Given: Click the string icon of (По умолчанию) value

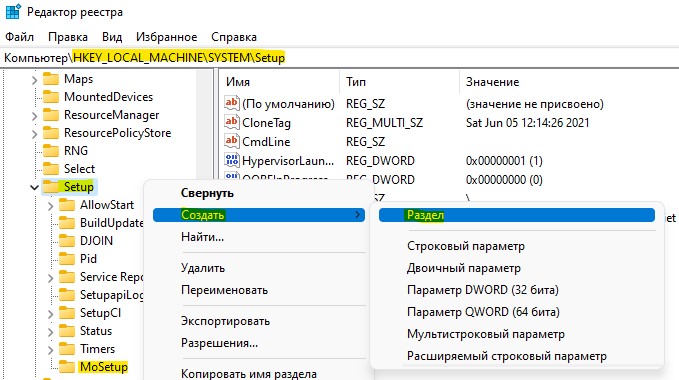Looking at the screenshot, I should (x=232, y=103).
